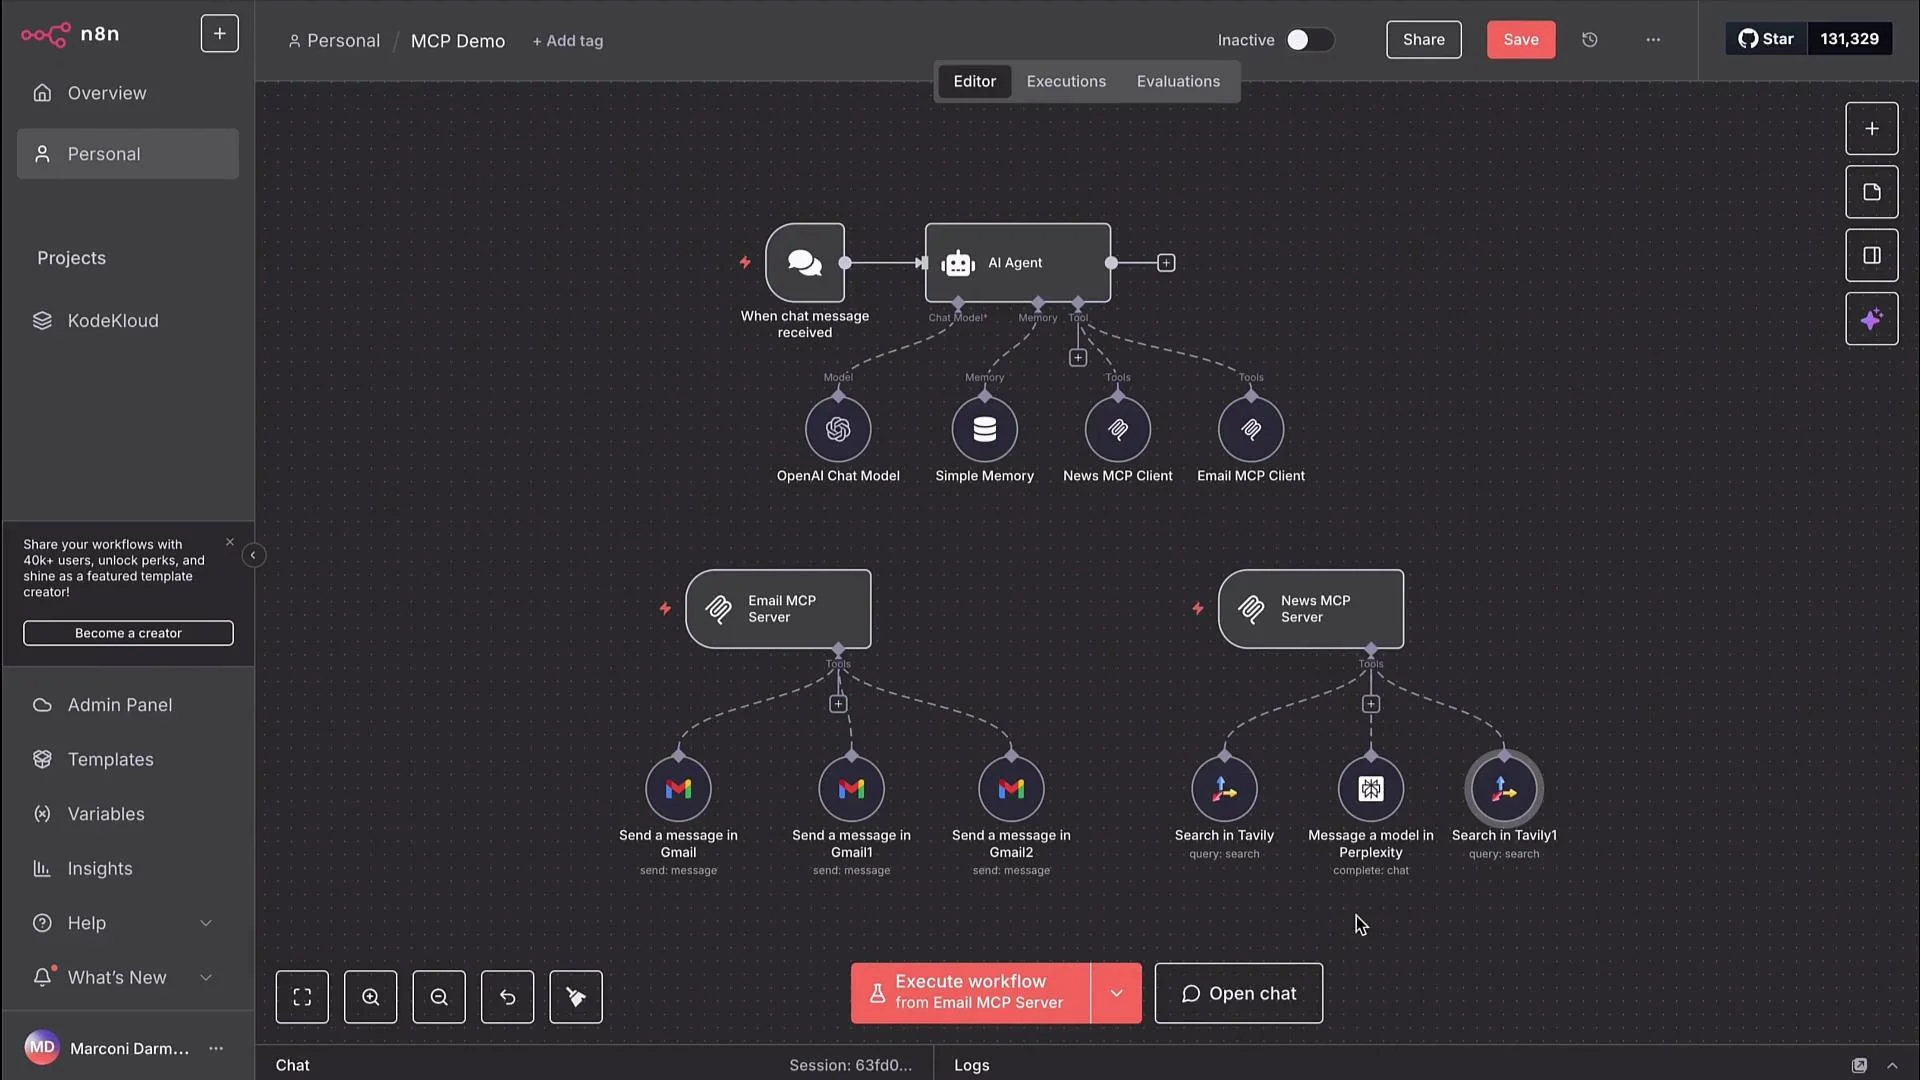Click Become a creator button
Image resolution: width=1920 pixels, height=1080 pixels.
[x=128, y=633]
